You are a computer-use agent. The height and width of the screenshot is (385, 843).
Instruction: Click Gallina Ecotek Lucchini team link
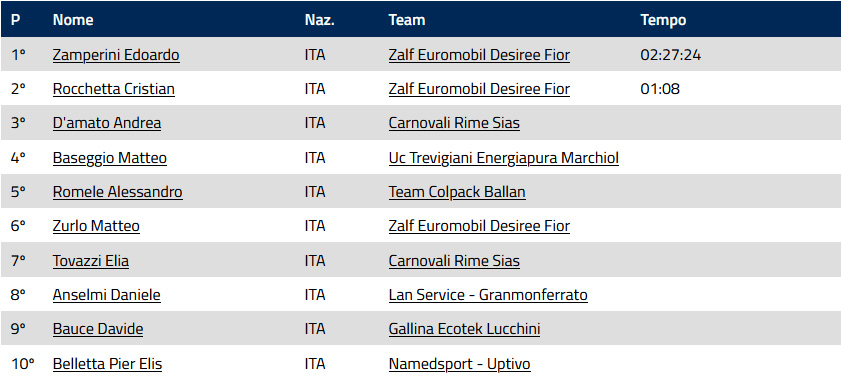pos(465,329)
